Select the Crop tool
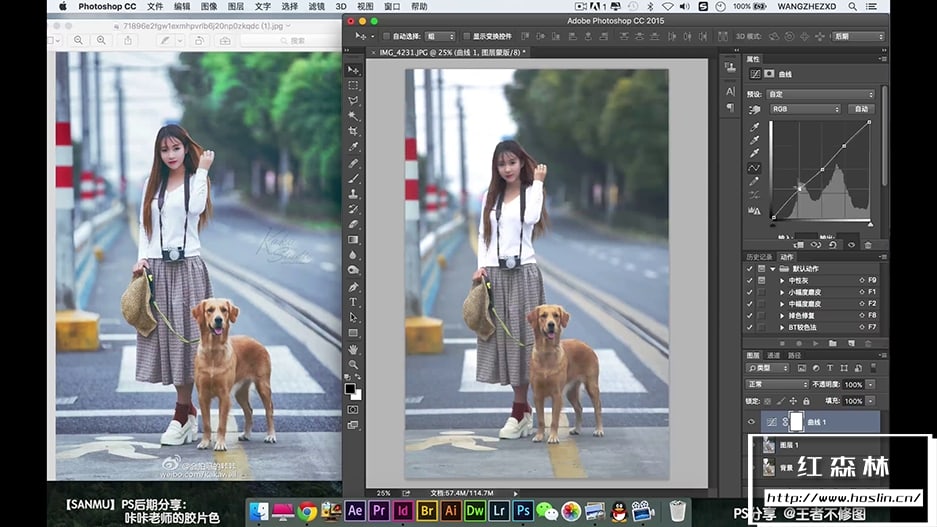The width and height of the screenshot is (937, 527). (353, 131)
